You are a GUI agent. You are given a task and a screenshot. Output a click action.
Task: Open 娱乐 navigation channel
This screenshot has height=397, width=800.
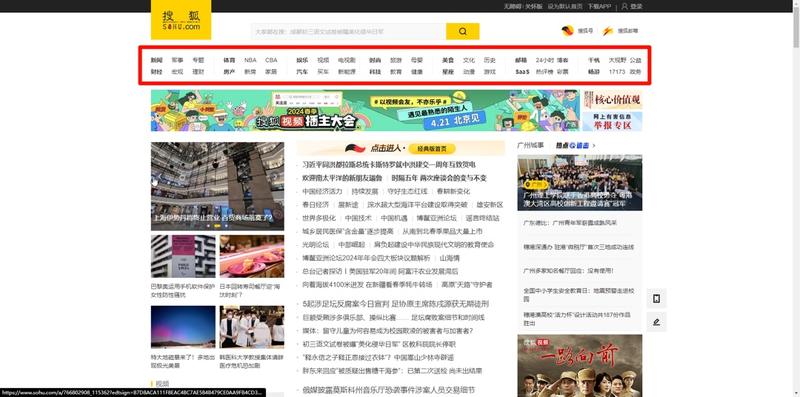(x=302, y=60)
